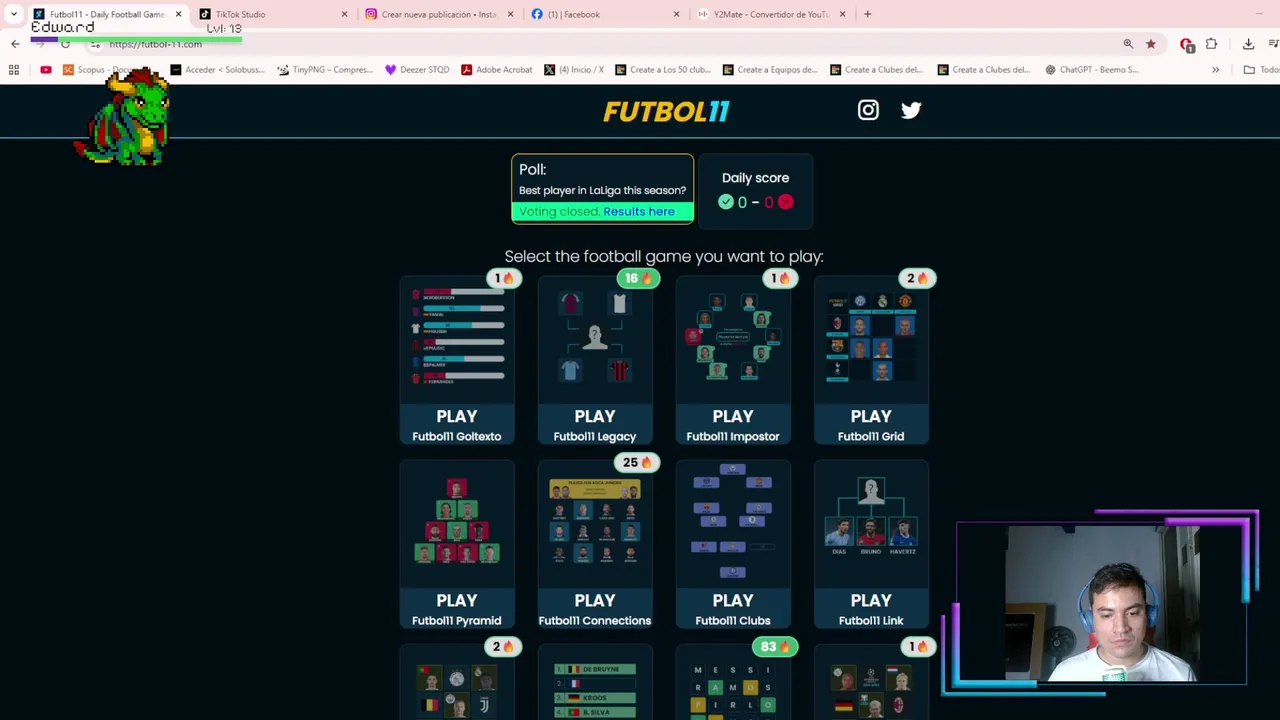Play Futbol11 Grid
1280x720 pixels.
(871, 425)
